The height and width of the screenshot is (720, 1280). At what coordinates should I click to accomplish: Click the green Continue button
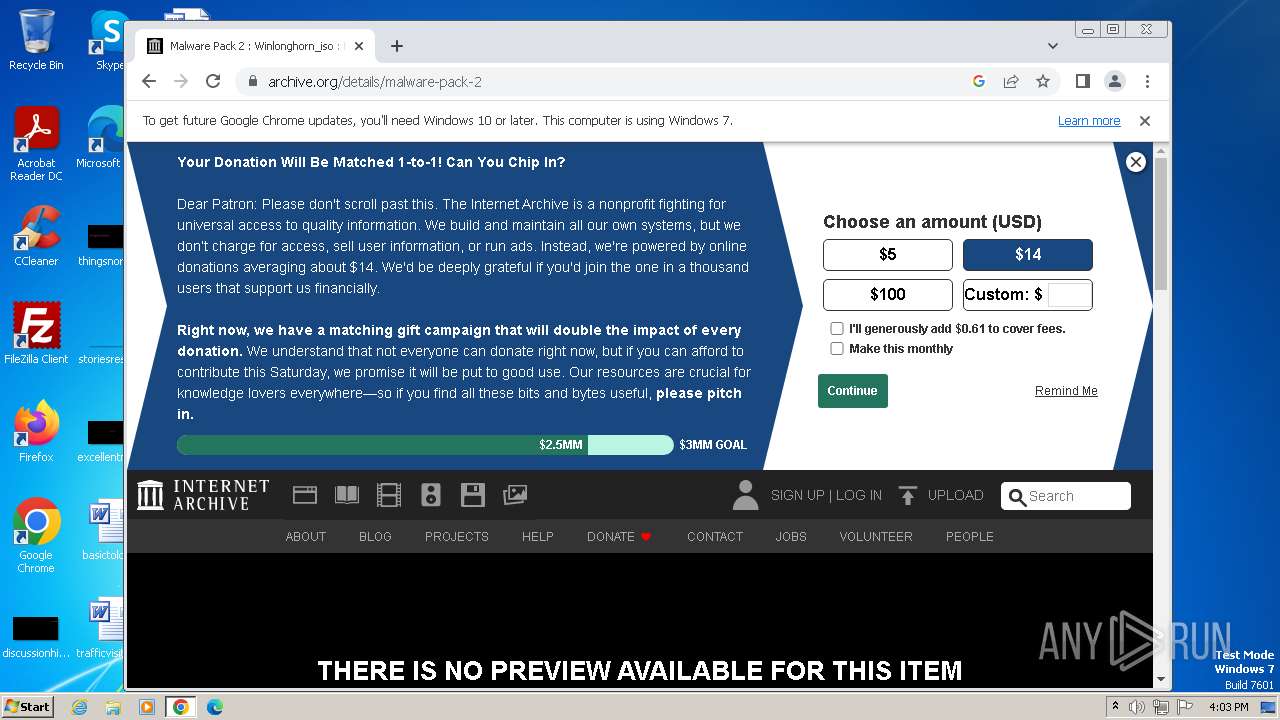[853, 391]
